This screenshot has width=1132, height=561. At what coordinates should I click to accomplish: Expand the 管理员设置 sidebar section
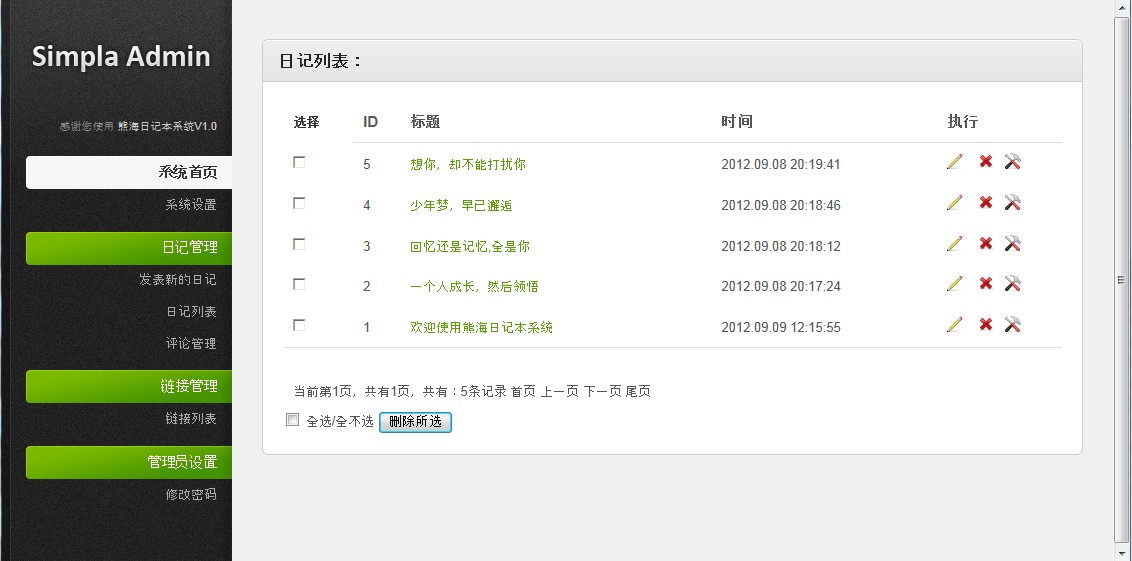(129, 462)
